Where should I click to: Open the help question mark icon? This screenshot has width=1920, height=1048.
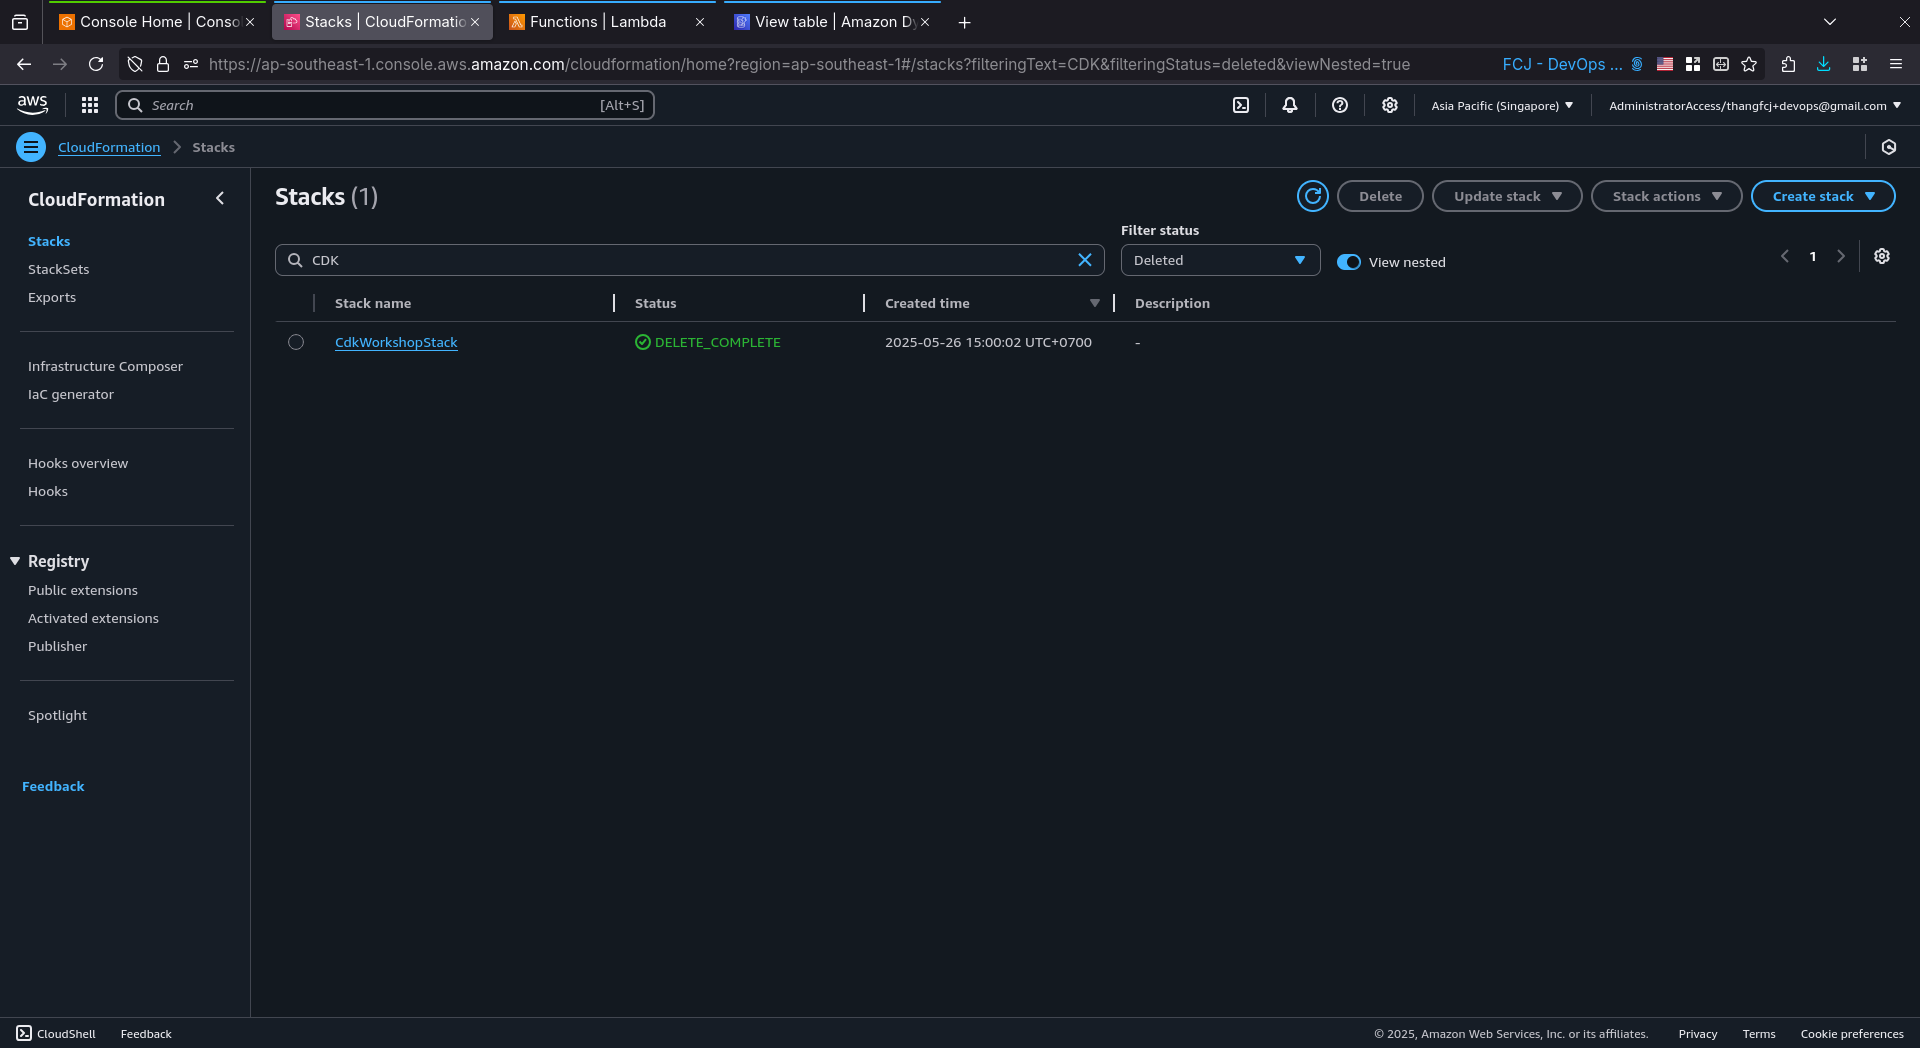coord(1340,105)
